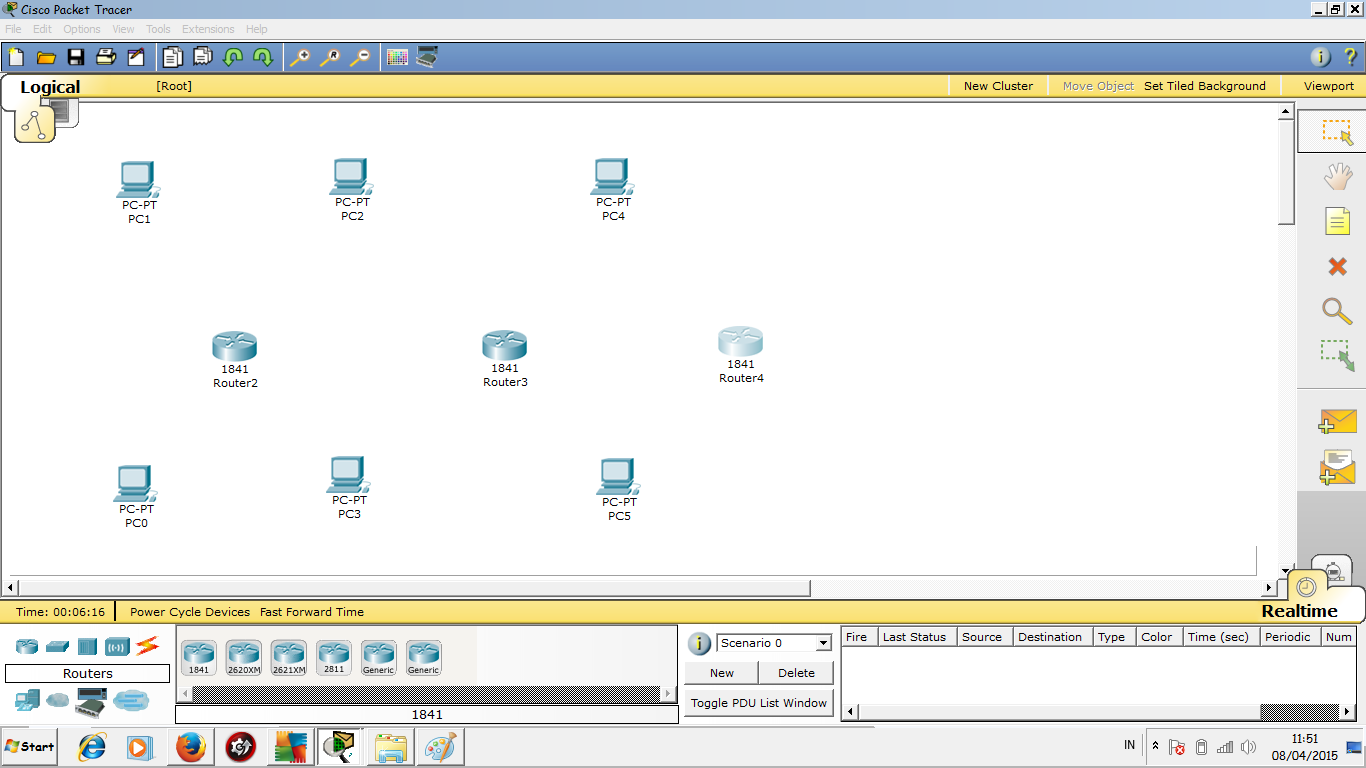The width and height of the screenshot is (1366, 768).
Task: Pick the 2811 router model
Action: [333, 655]
